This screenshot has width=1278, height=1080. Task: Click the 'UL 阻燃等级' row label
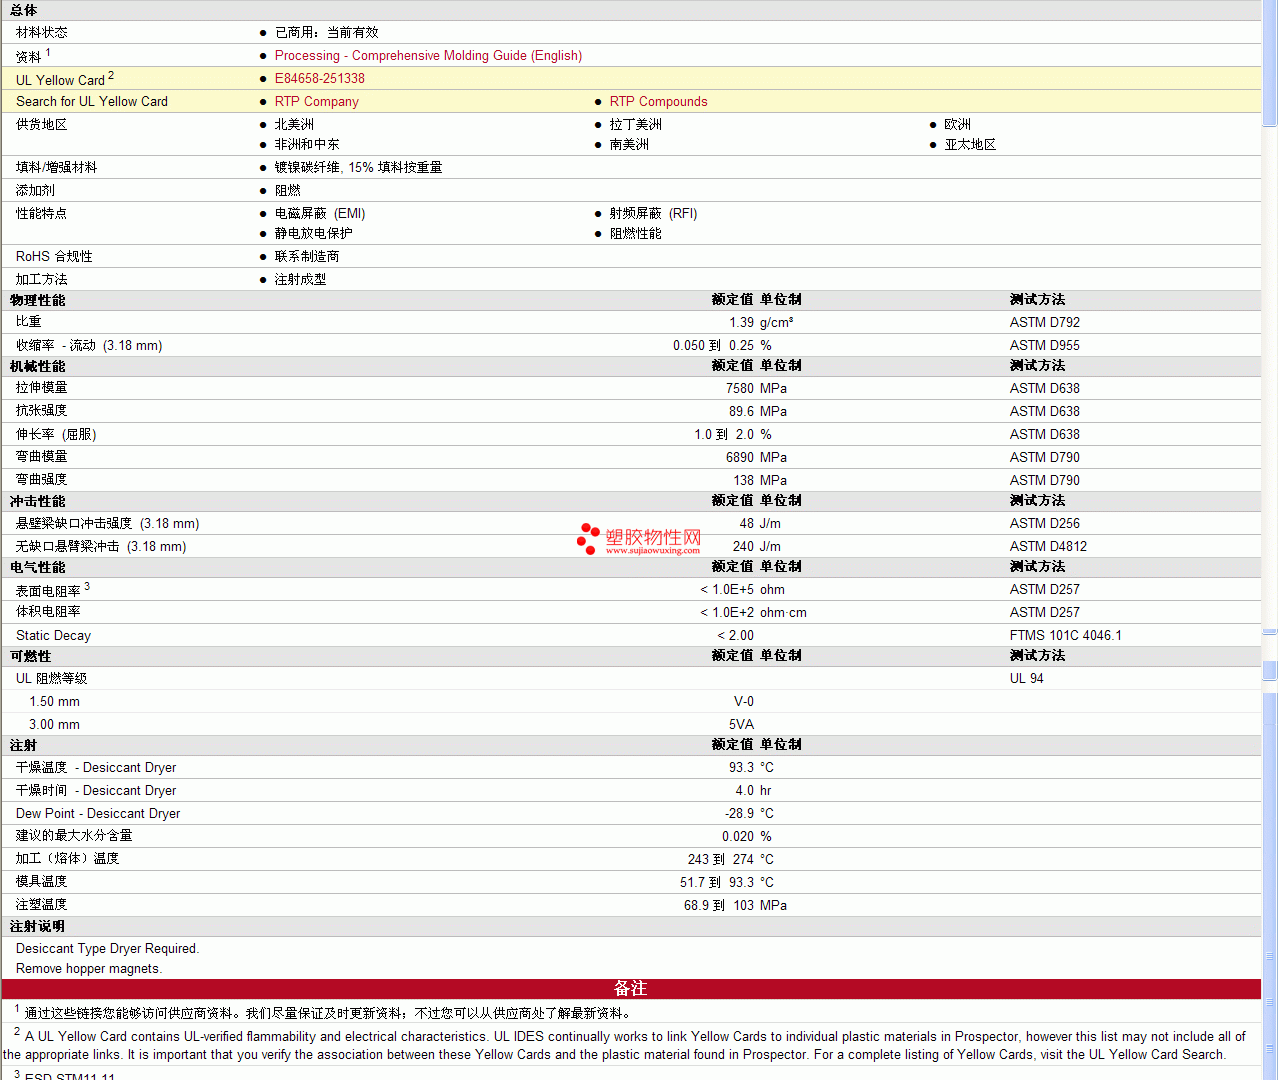click(x=52, y=679)
